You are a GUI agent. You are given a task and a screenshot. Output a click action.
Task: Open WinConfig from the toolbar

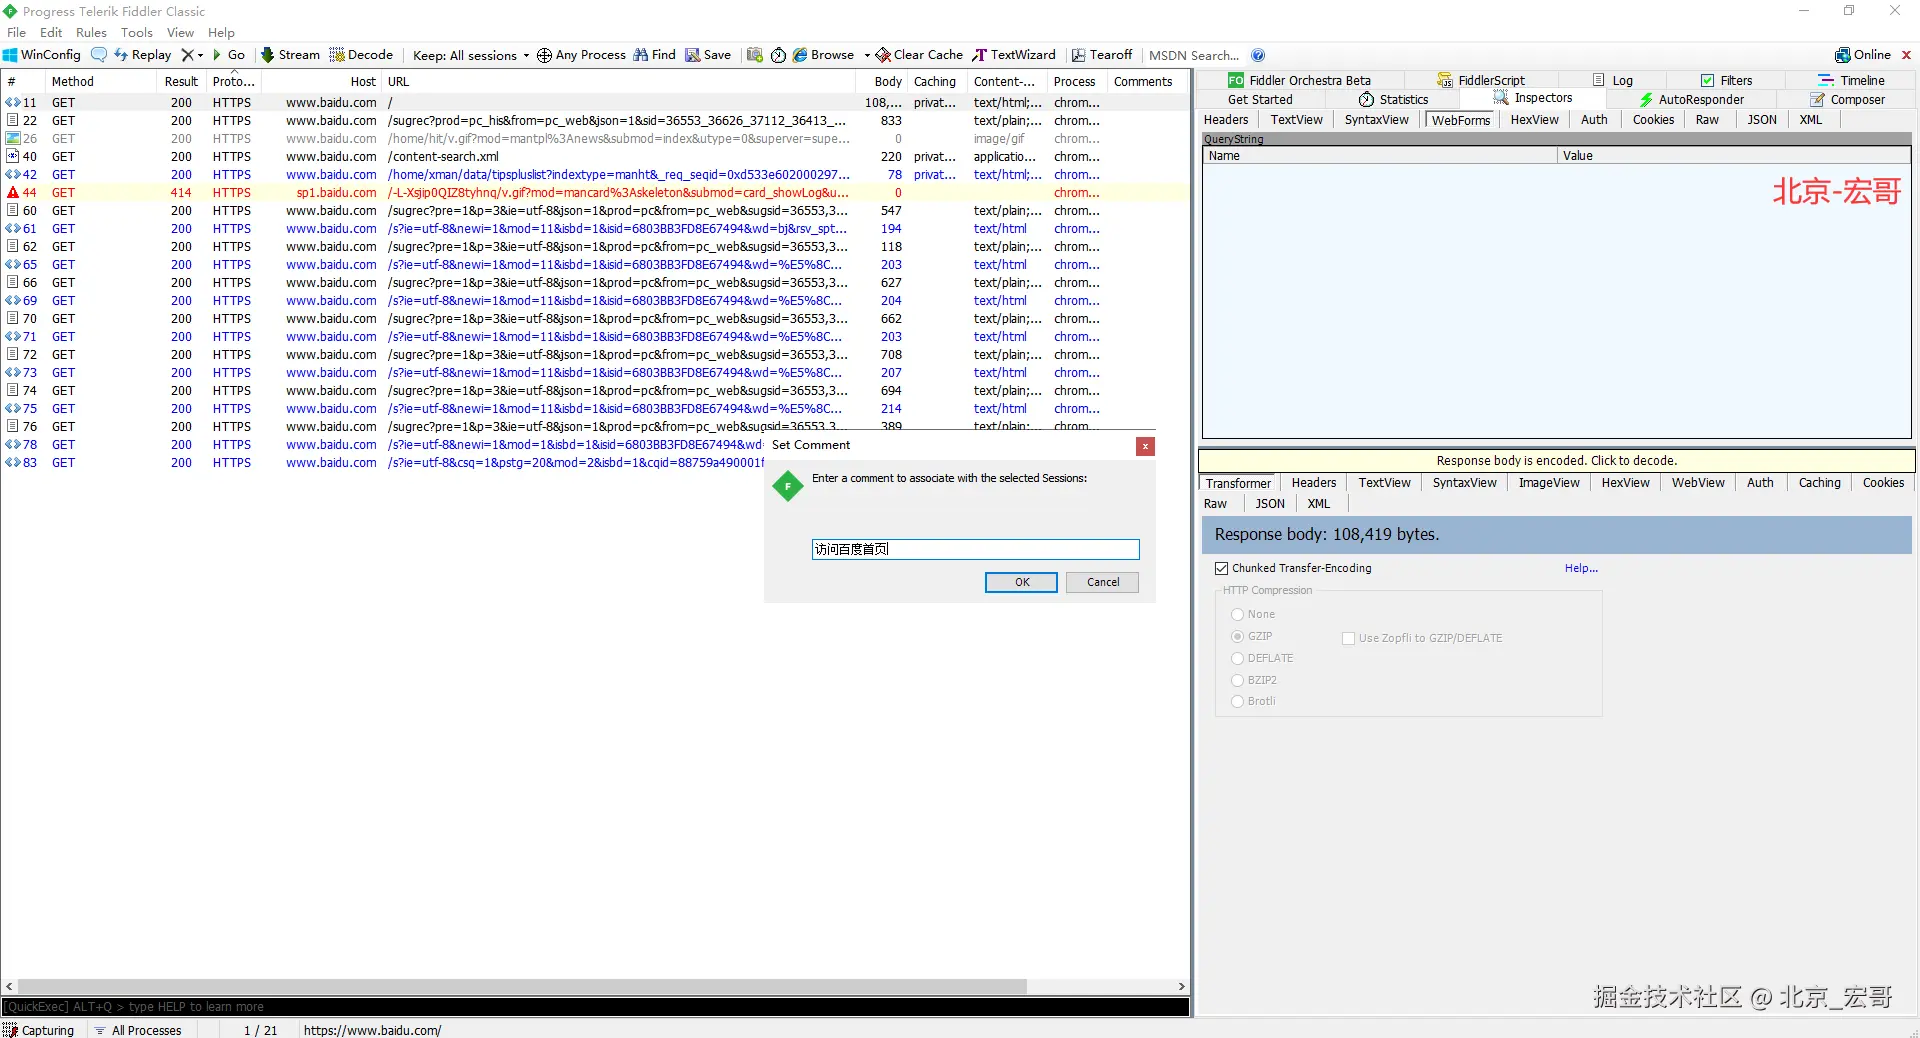coord(42,55)
